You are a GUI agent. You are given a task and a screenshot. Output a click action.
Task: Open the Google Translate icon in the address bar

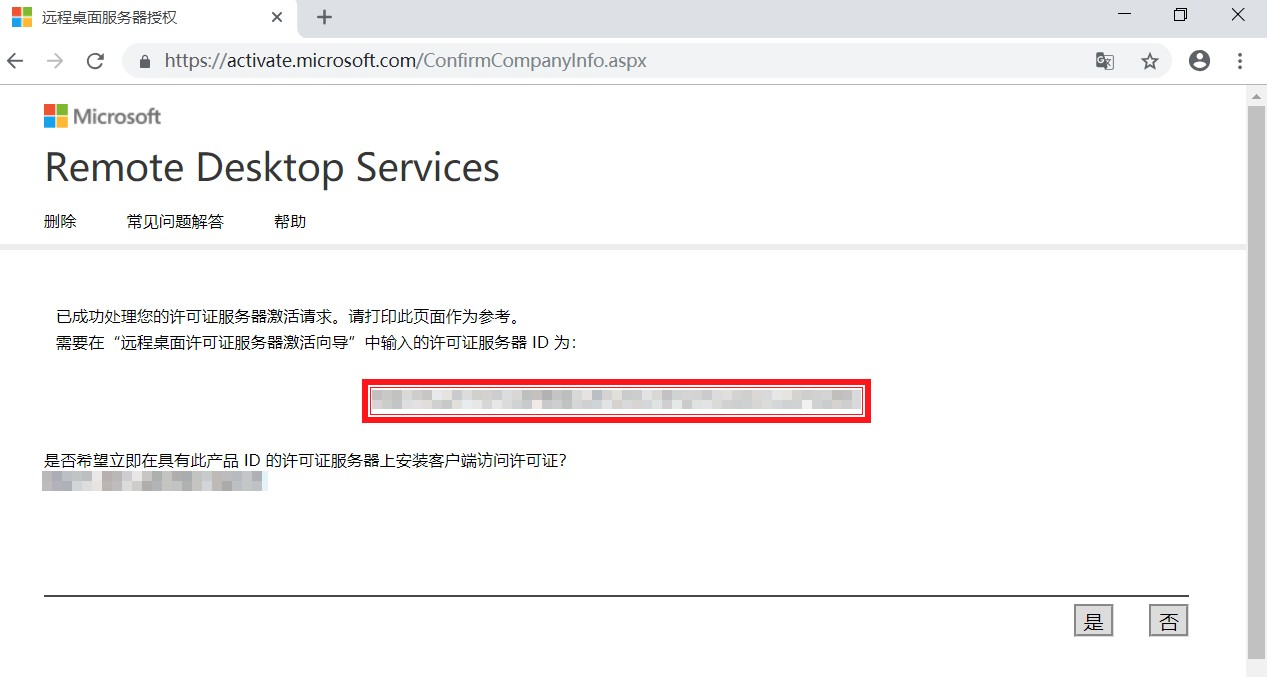(x=1104, y=61)
